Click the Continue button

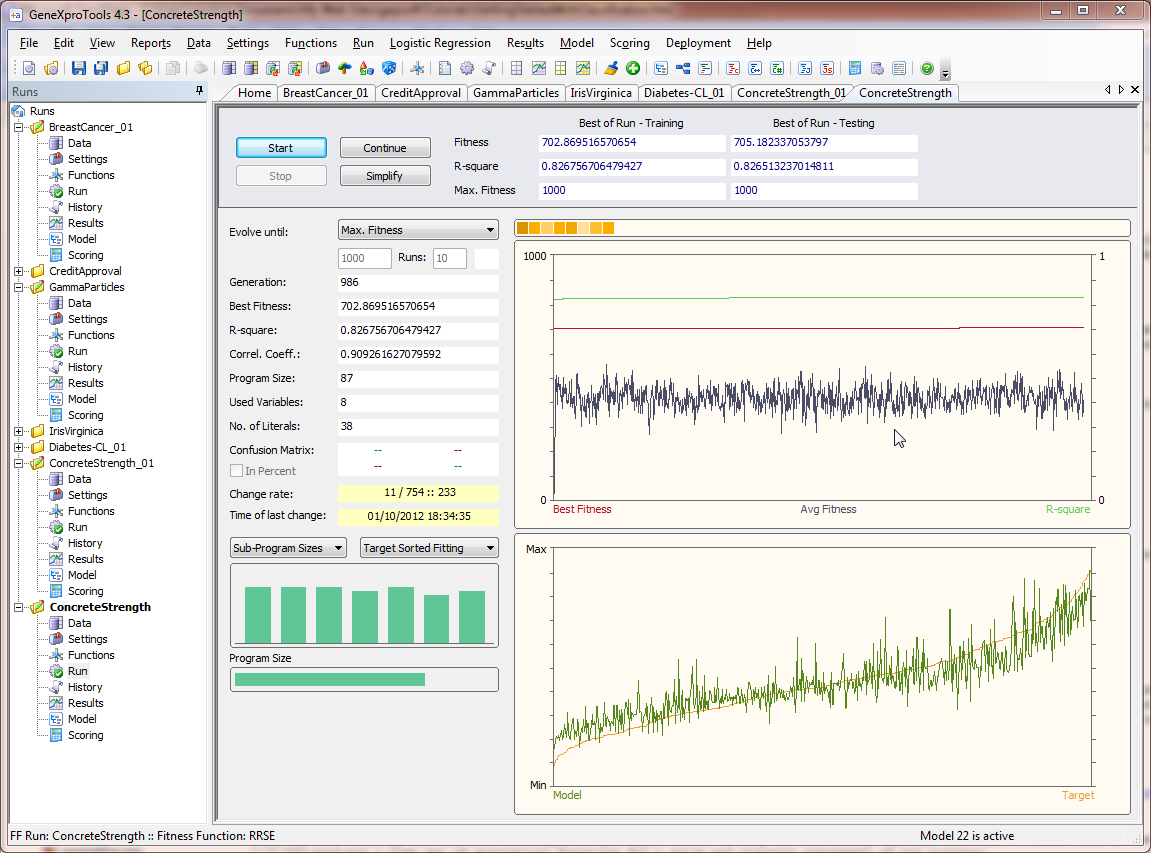pos(385,148)
